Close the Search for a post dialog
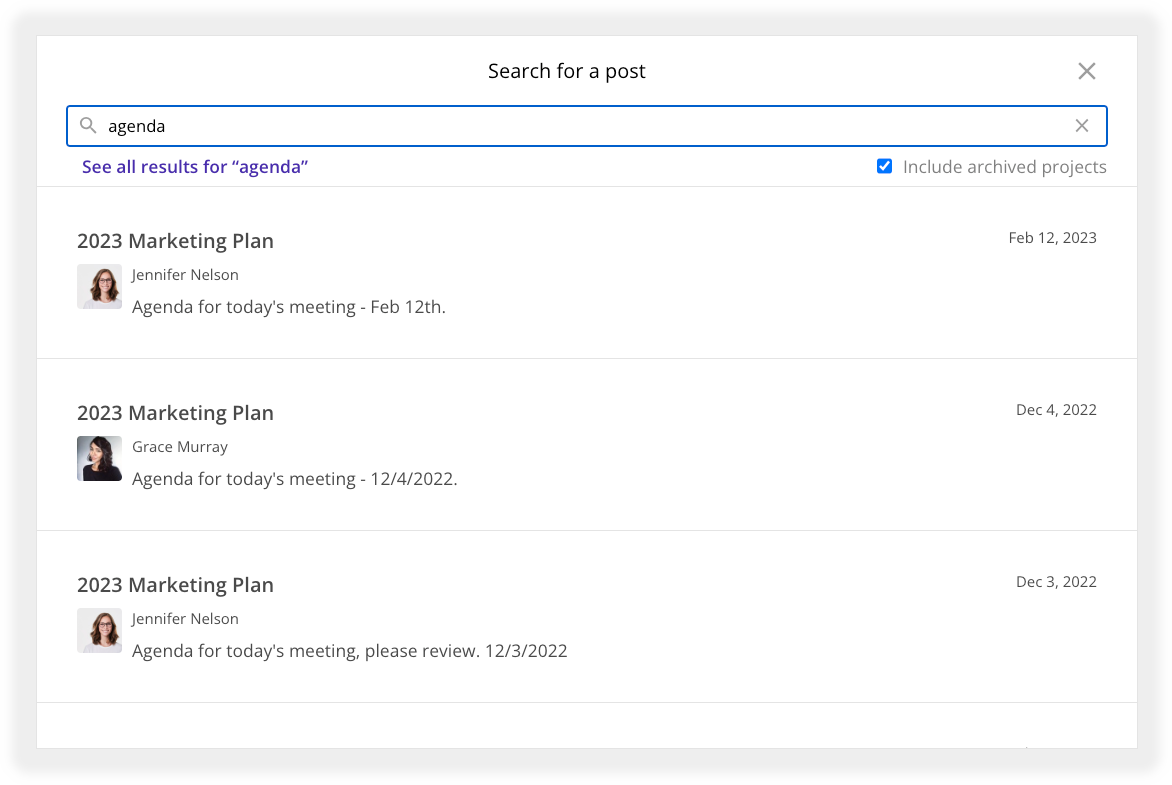The image size is (1172, 785). [1087, 71]
